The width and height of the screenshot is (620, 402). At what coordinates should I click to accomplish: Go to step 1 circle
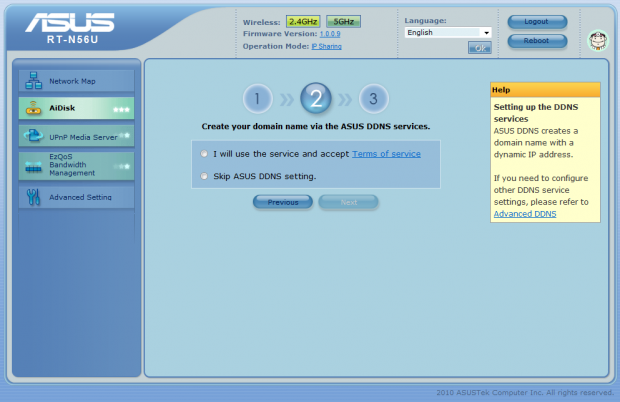tap(257, 98)
